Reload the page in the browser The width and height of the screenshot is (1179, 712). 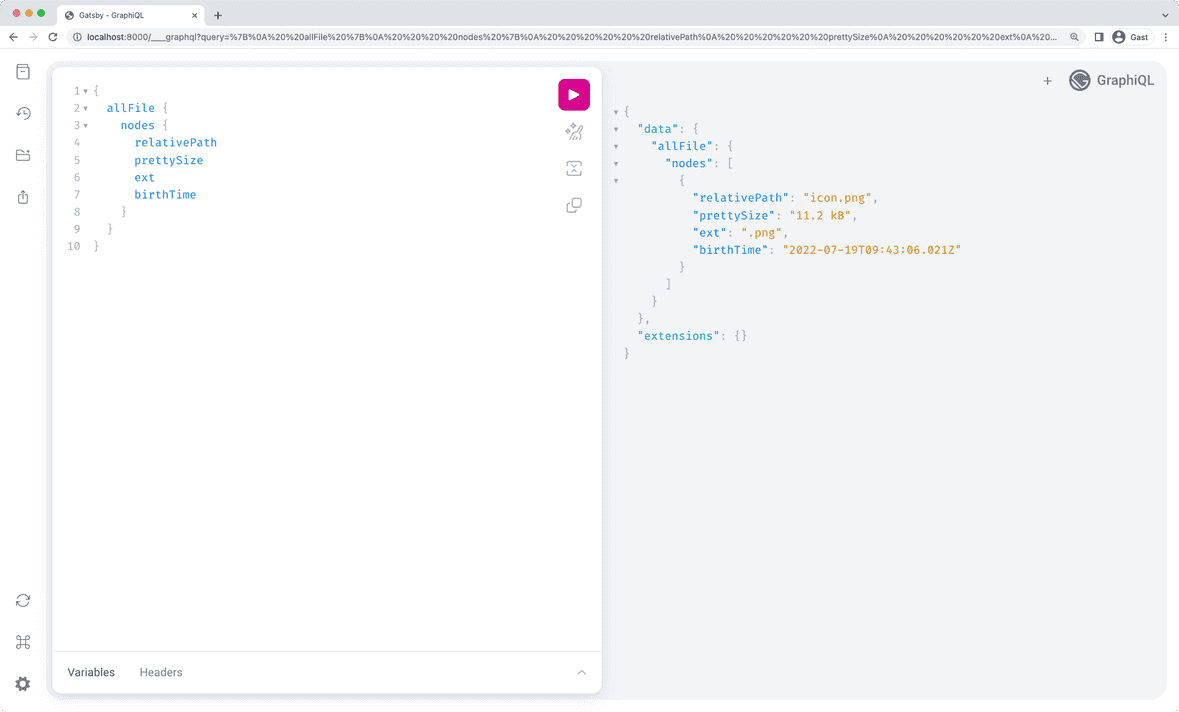(52, 37)
